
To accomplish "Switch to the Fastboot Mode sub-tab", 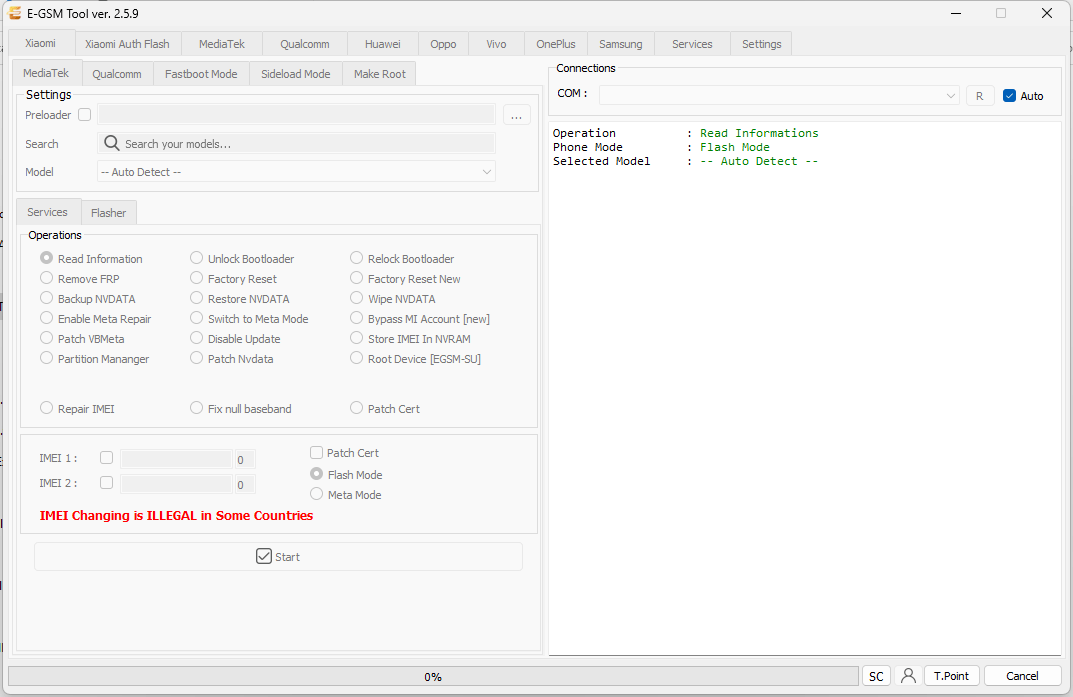I will click(x=201, y=74).
